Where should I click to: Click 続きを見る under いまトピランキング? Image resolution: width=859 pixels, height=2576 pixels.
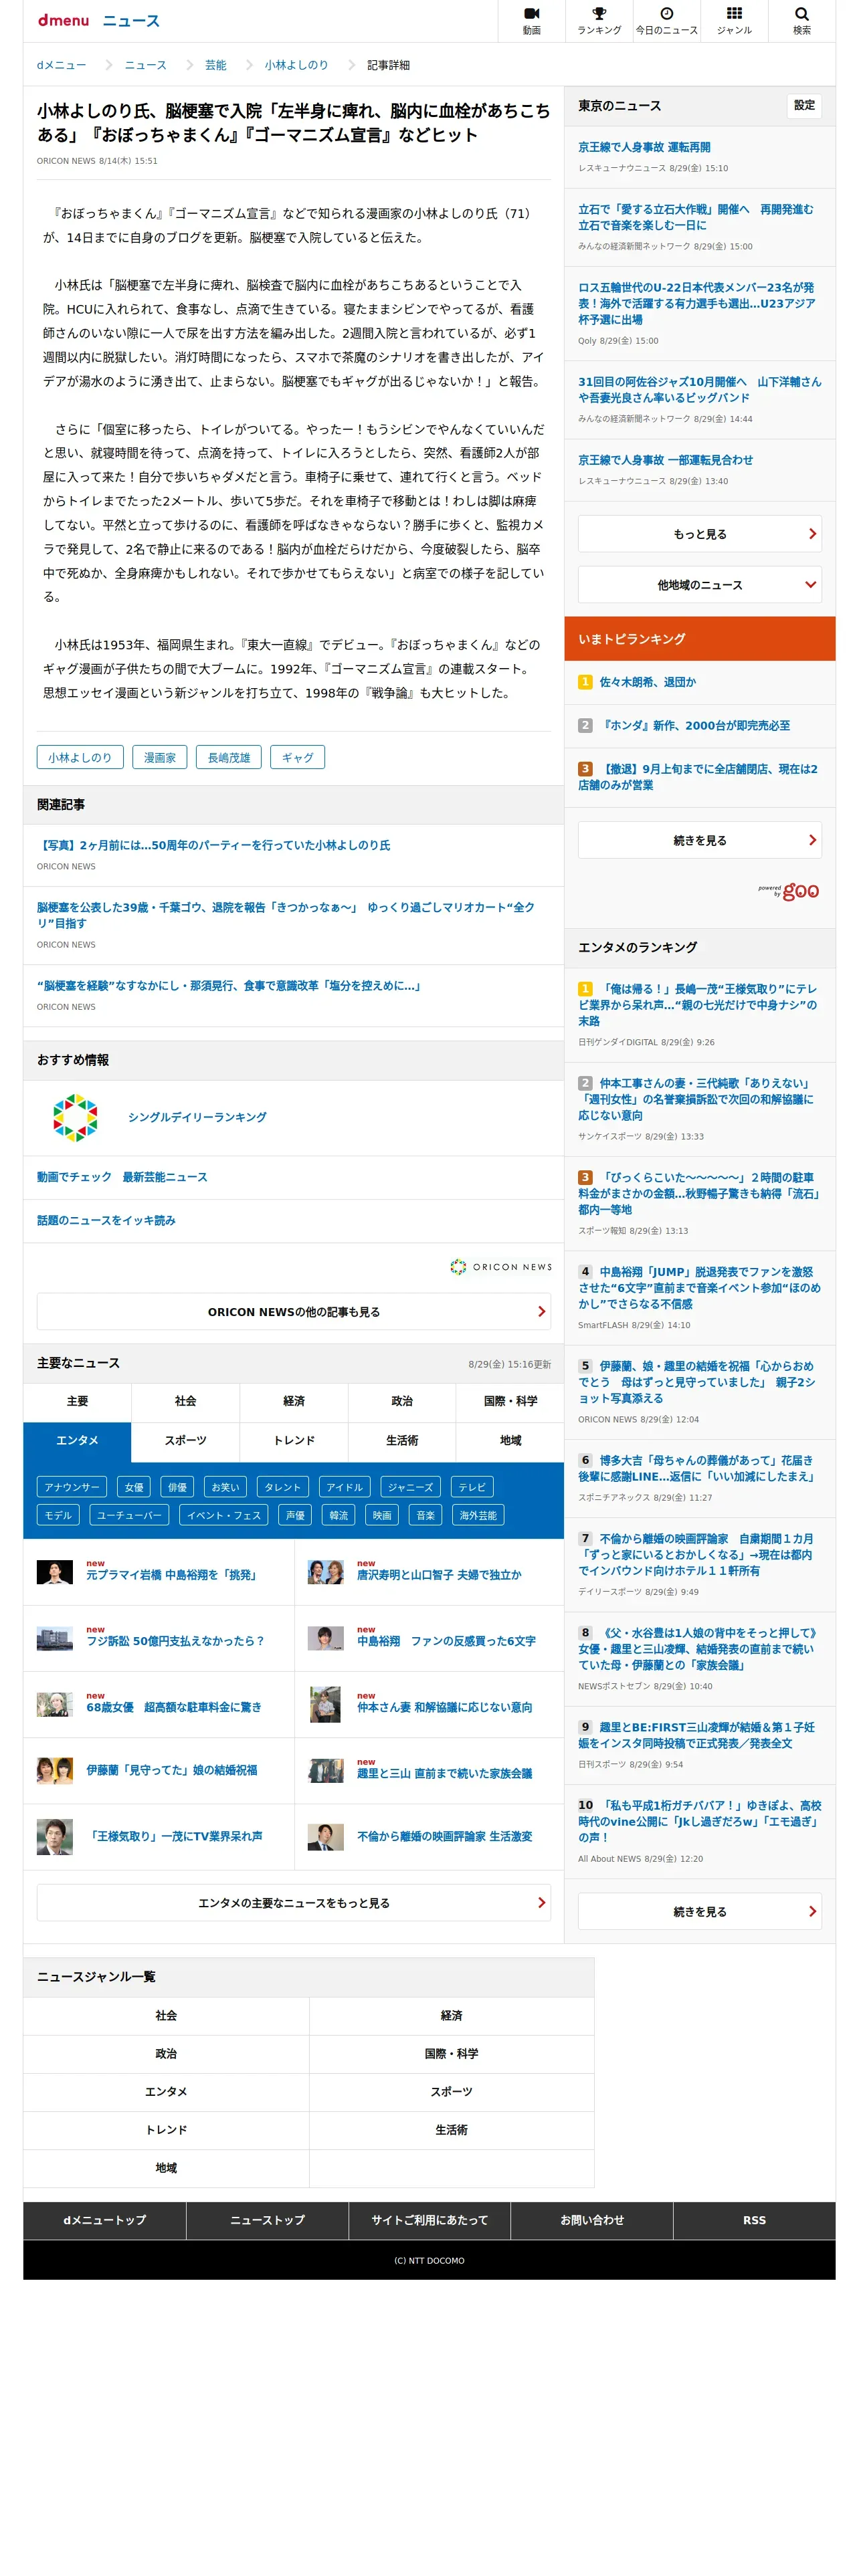[x=699, y=840]
